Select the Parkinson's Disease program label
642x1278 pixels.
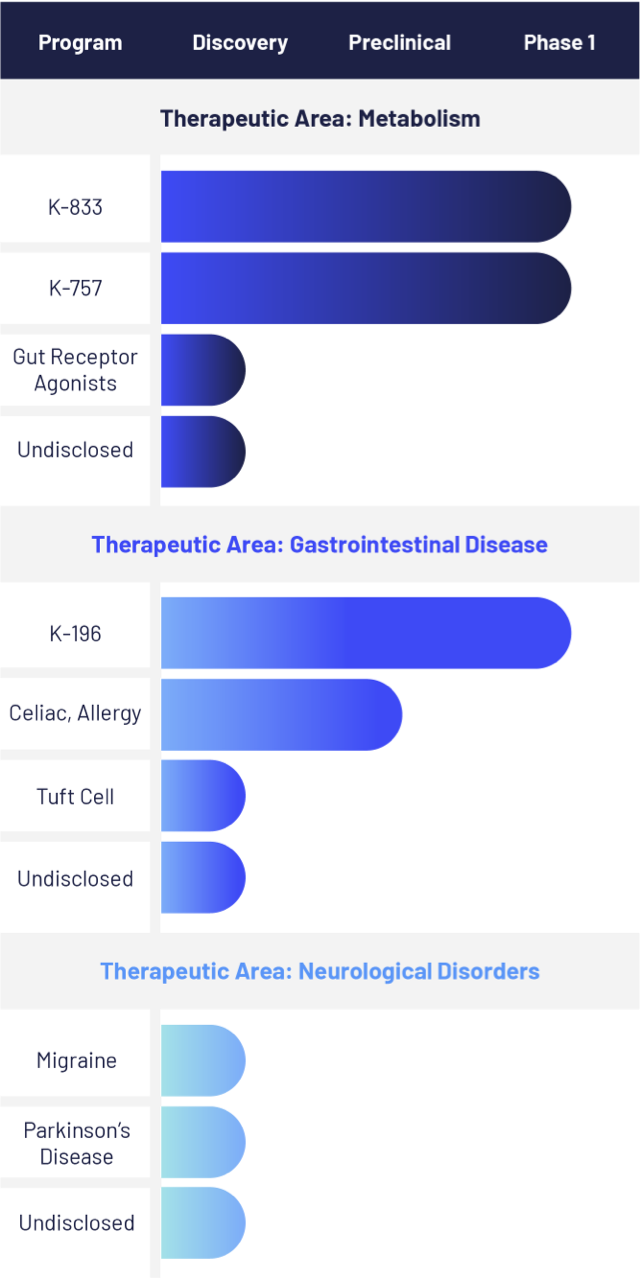(x=76, y=1143)
